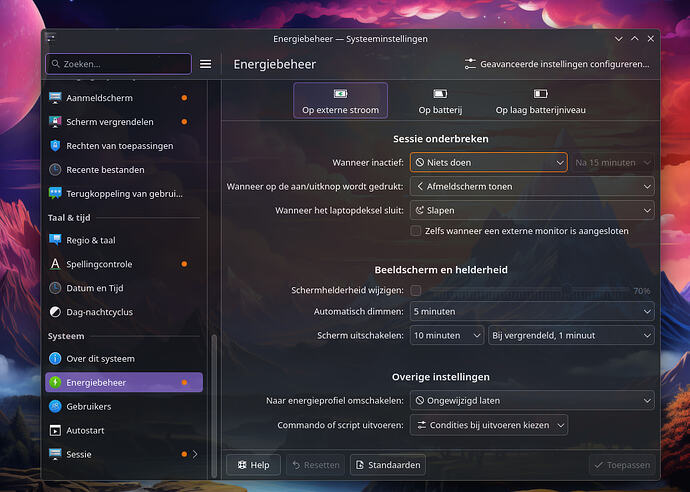690x492 pixels.
Task: Open 'Naar energieprofiel omschakelen' dropdown
Action: coord(531,400)
